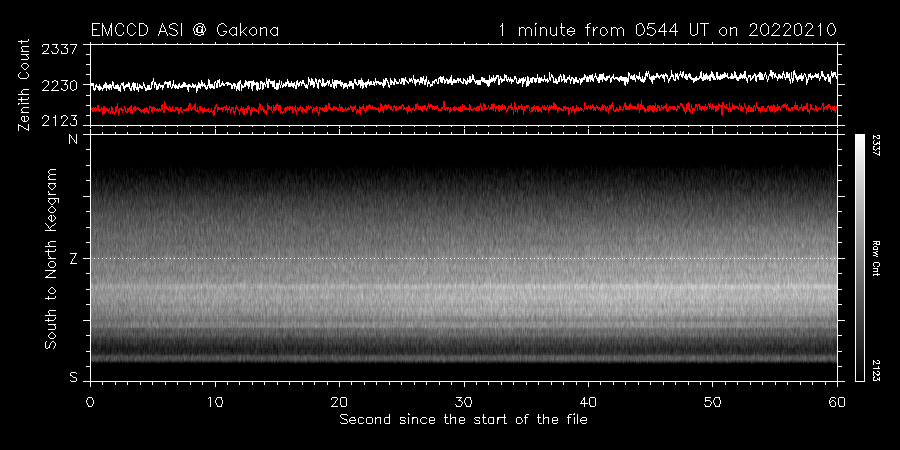
Task: Click the Zenith Count tick value 2230
Action: point(60,85)
